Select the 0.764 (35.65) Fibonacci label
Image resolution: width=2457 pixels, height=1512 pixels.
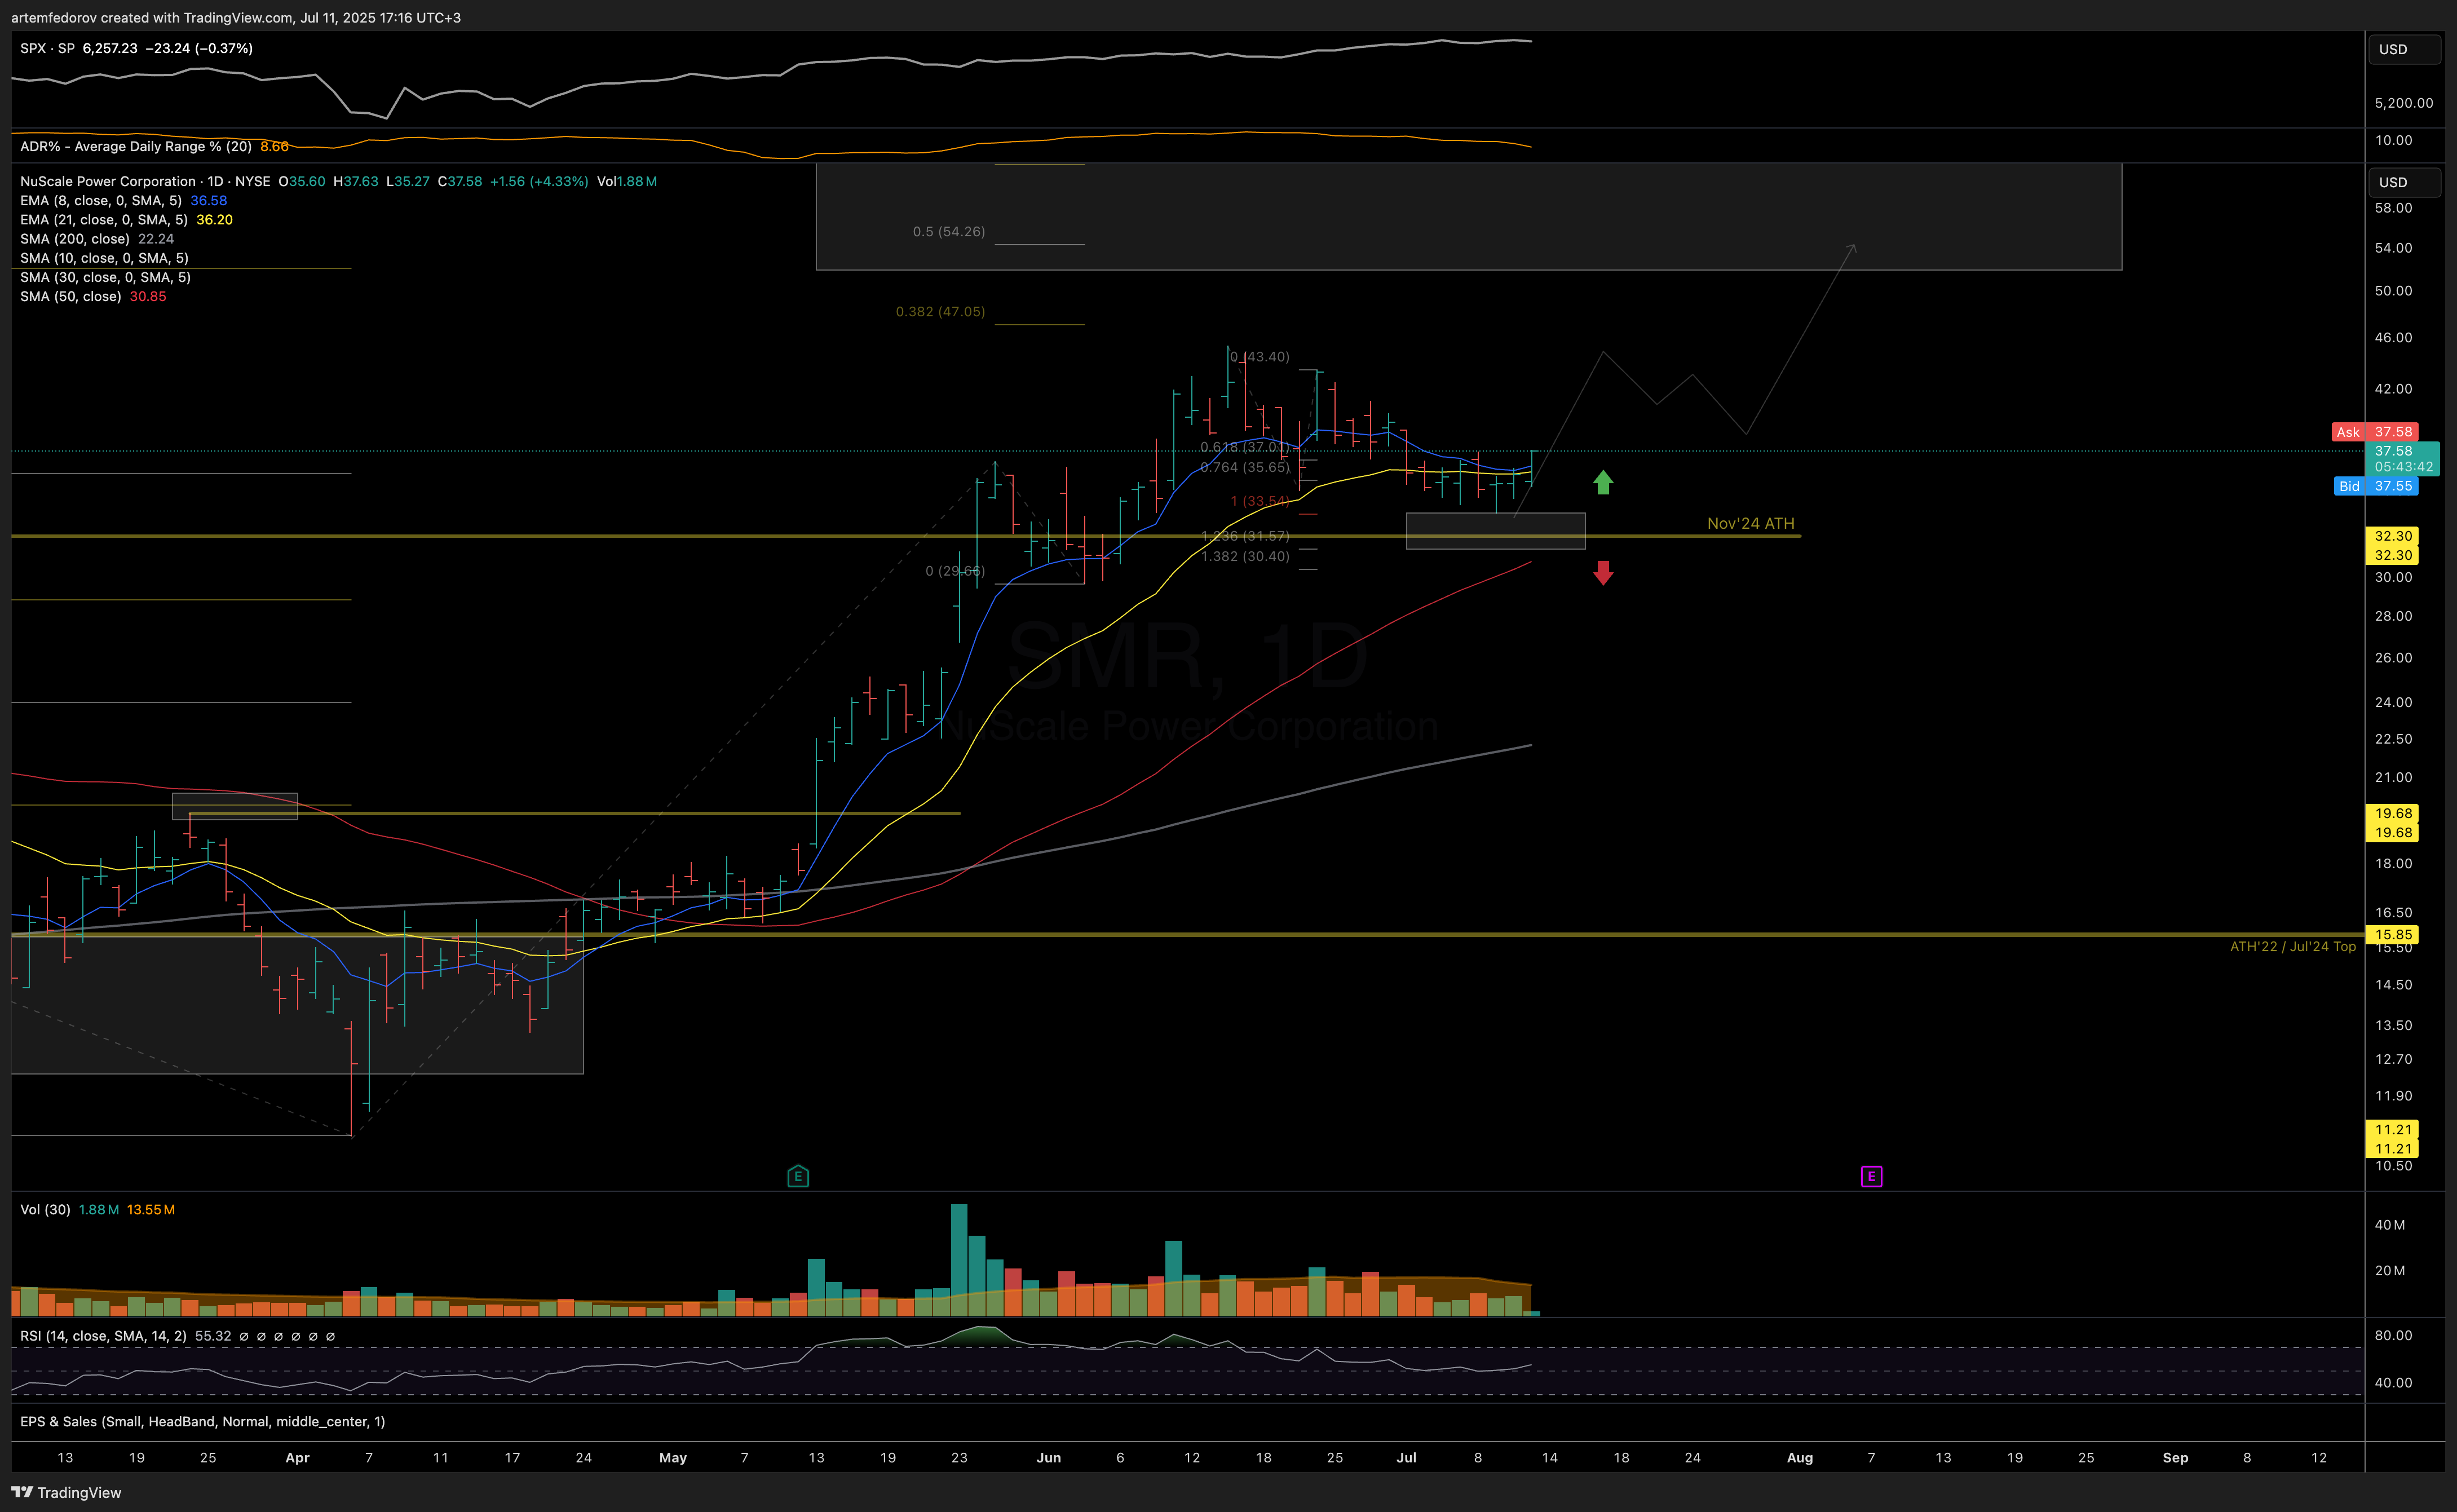pyautogui.click(x=1245, y=467)
